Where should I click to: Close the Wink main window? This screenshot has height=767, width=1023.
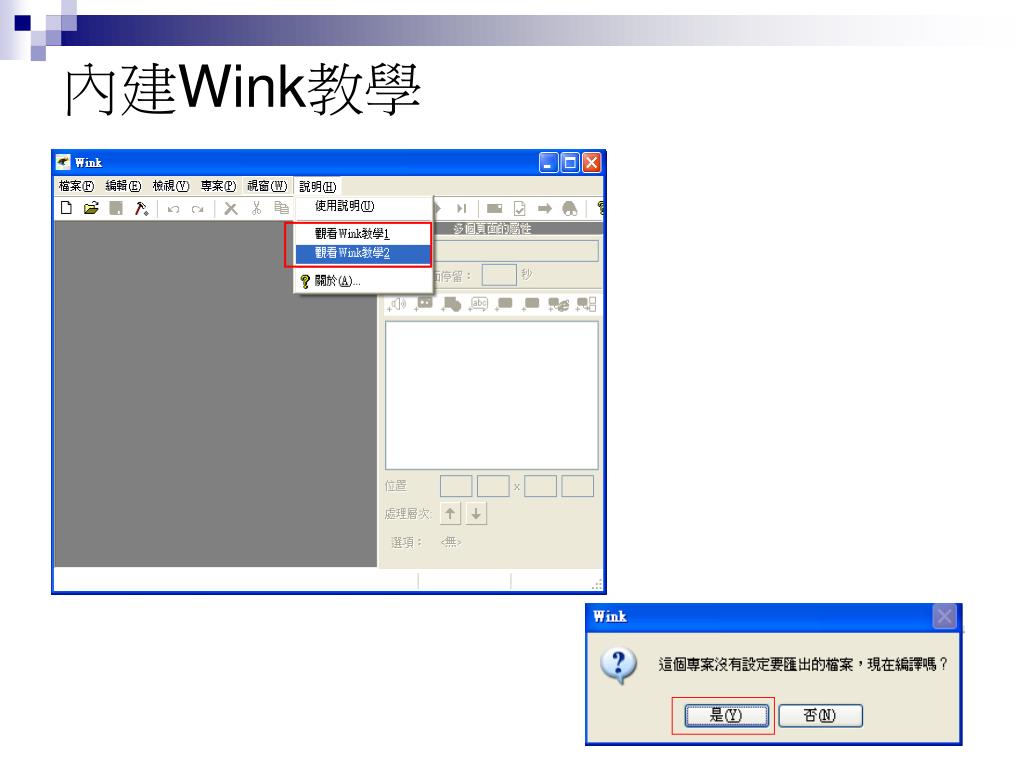tap(591, 162)
